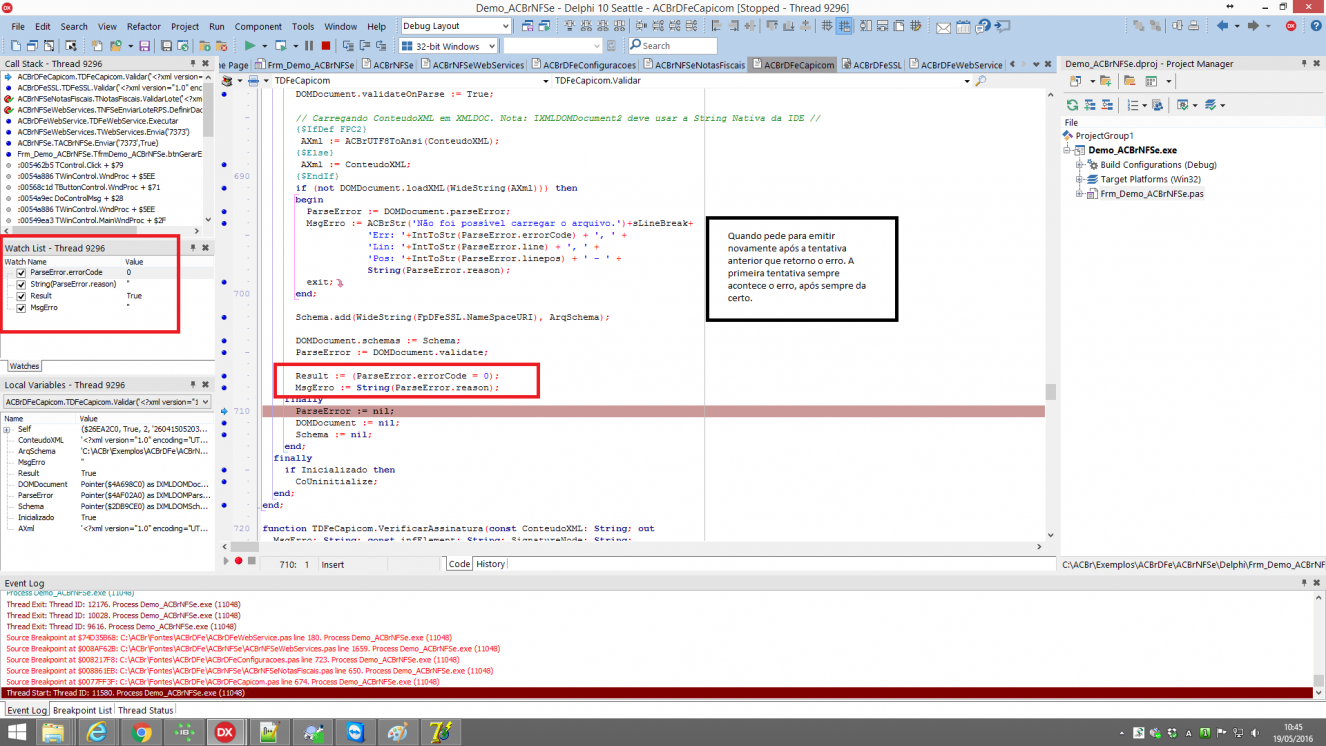Open the project folder icon in Project Manager
The height and width of the screenshot is (746, 1326).
click(x=1105, y=81)
